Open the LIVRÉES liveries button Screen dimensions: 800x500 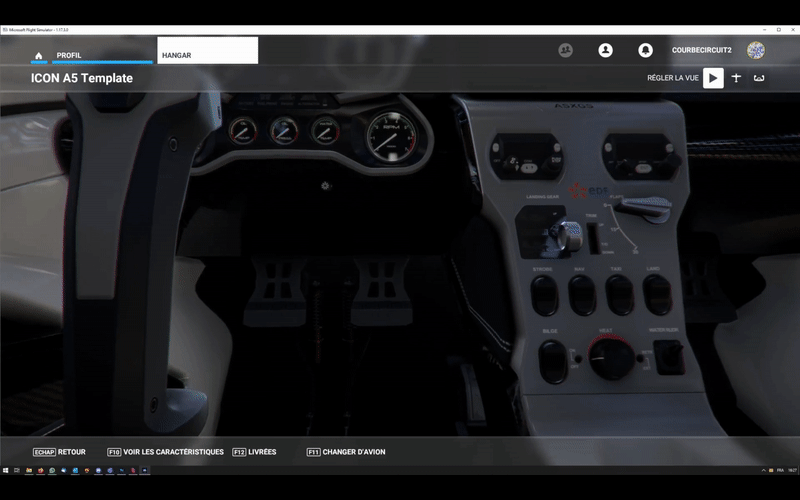254,452
